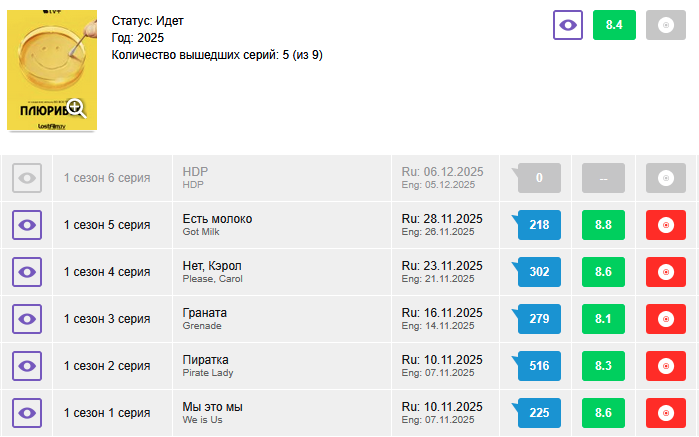Screen dimensions: 699x437
Task: Open the 'Мы это мы' episode link
Action: (212, 407)
